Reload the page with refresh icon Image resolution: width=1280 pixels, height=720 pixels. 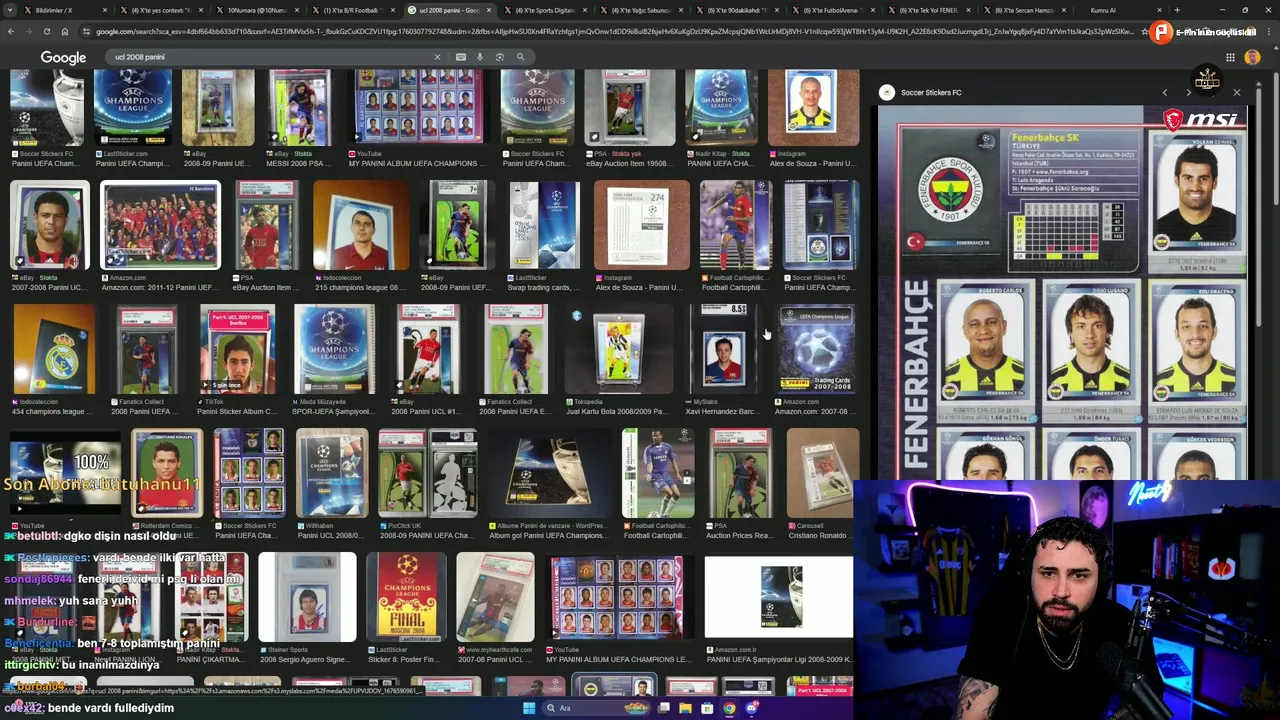[x=47, y=32]
